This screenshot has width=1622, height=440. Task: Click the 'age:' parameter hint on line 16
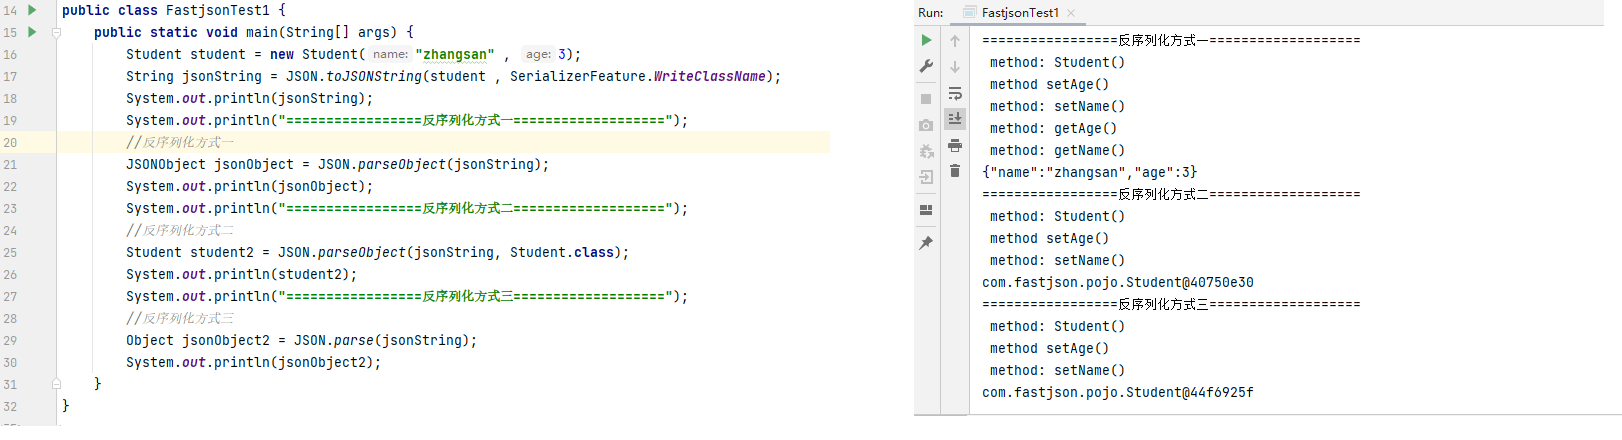point(538,55)
